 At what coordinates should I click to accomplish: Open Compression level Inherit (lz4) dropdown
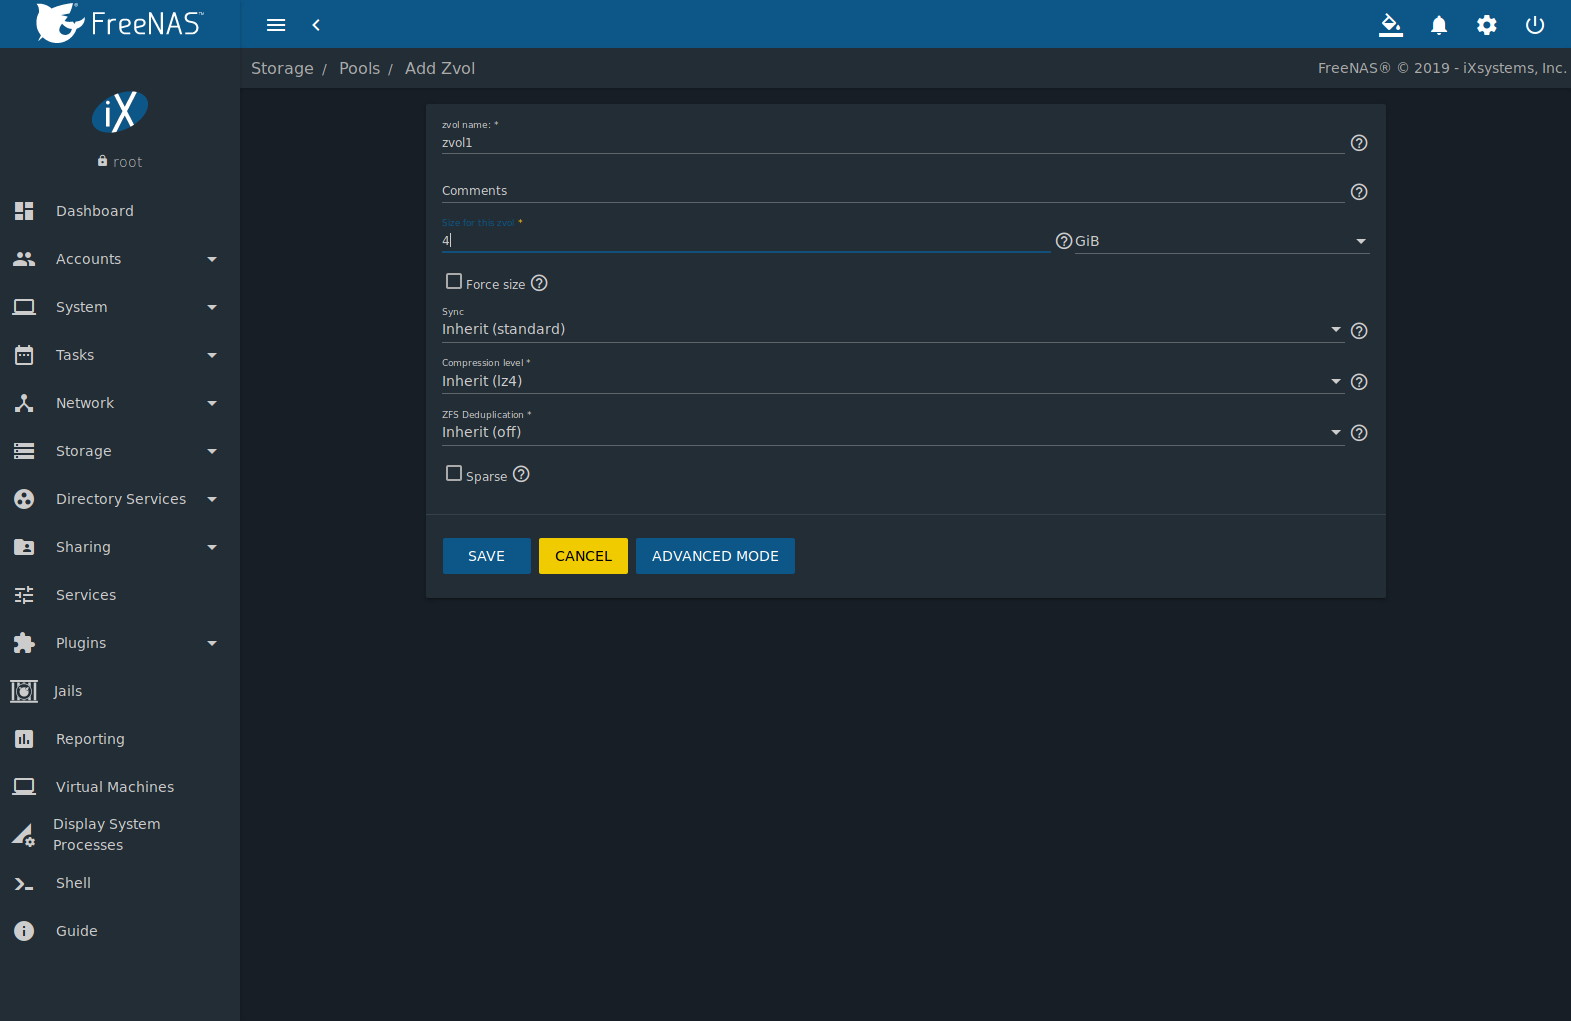(x=892, y=381)
